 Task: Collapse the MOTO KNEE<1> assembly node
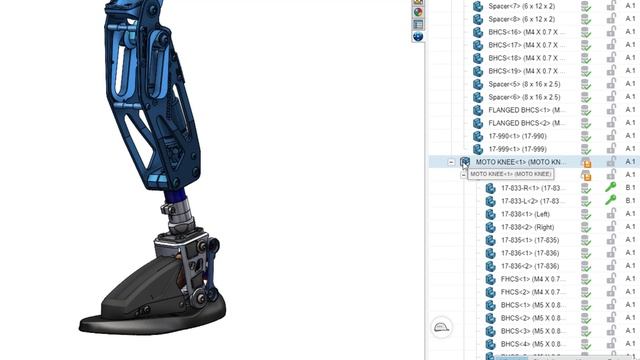point(451,162)
